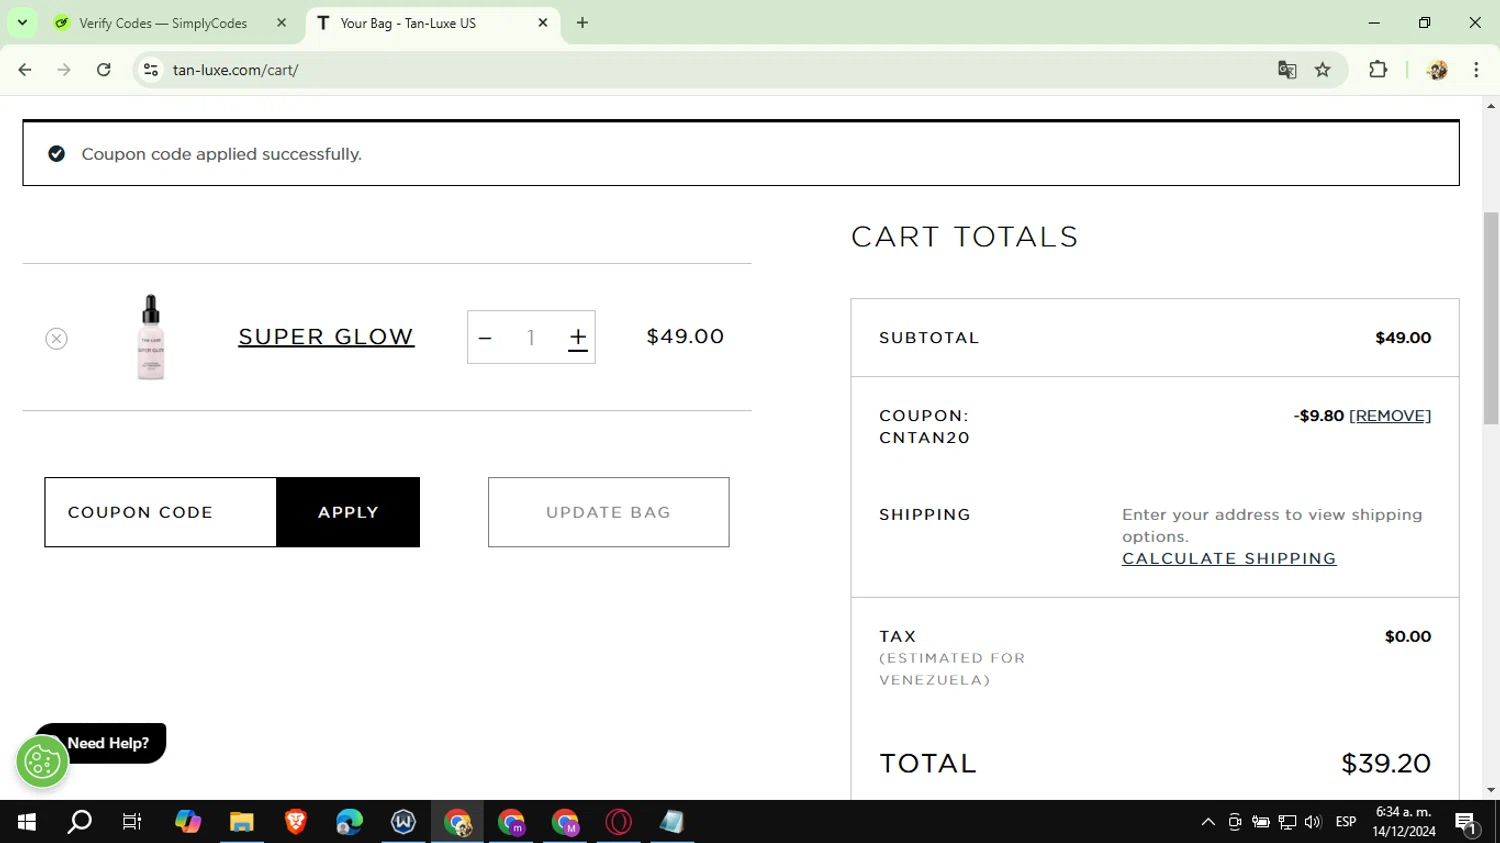The height and width of the screenshot is (843, 1500).
Task: Switch to Verify Codes SimplyCodes tab
Action: coord(163,23)
